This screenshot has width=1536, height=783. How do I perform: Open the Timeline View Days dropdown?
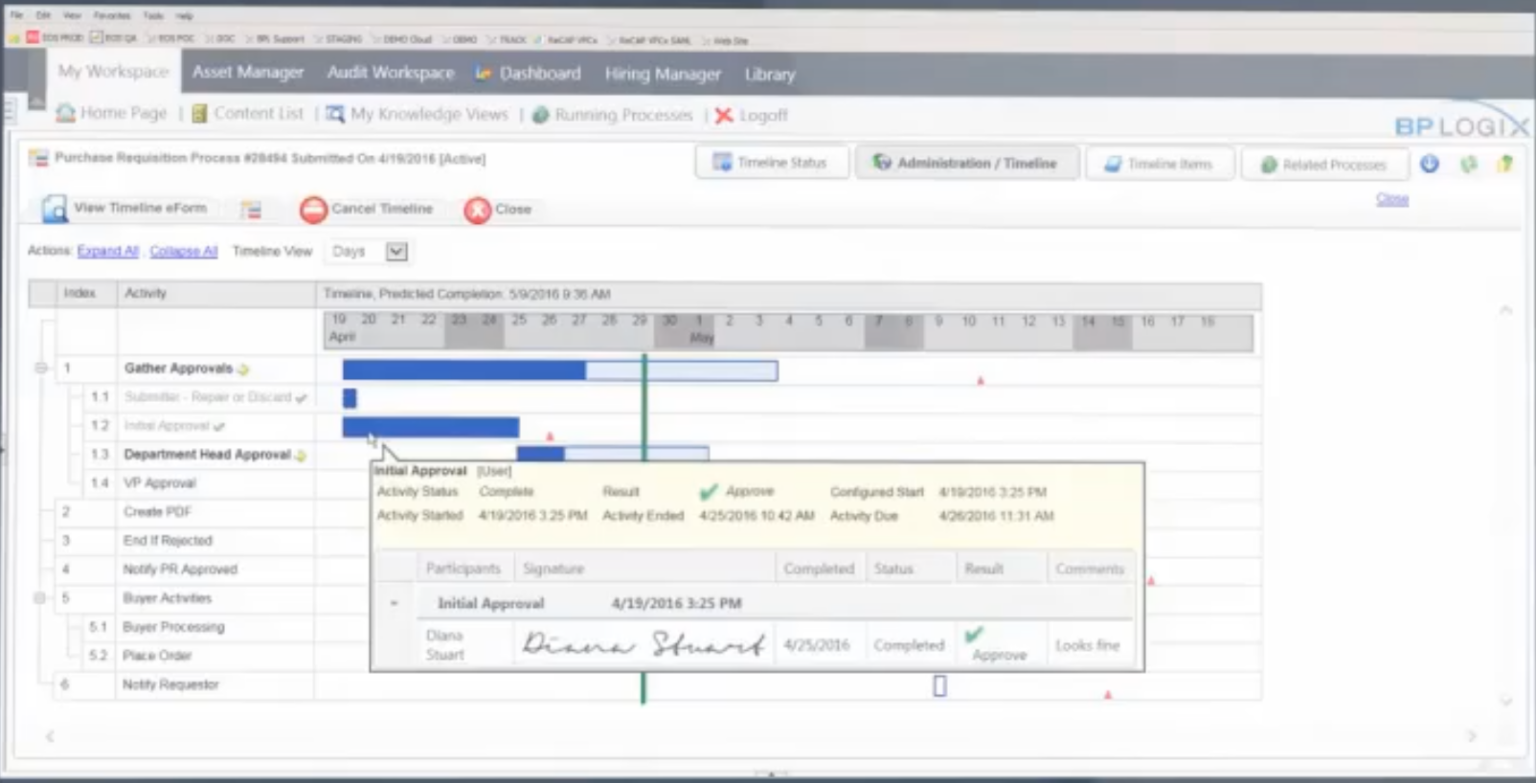[396, 252]
